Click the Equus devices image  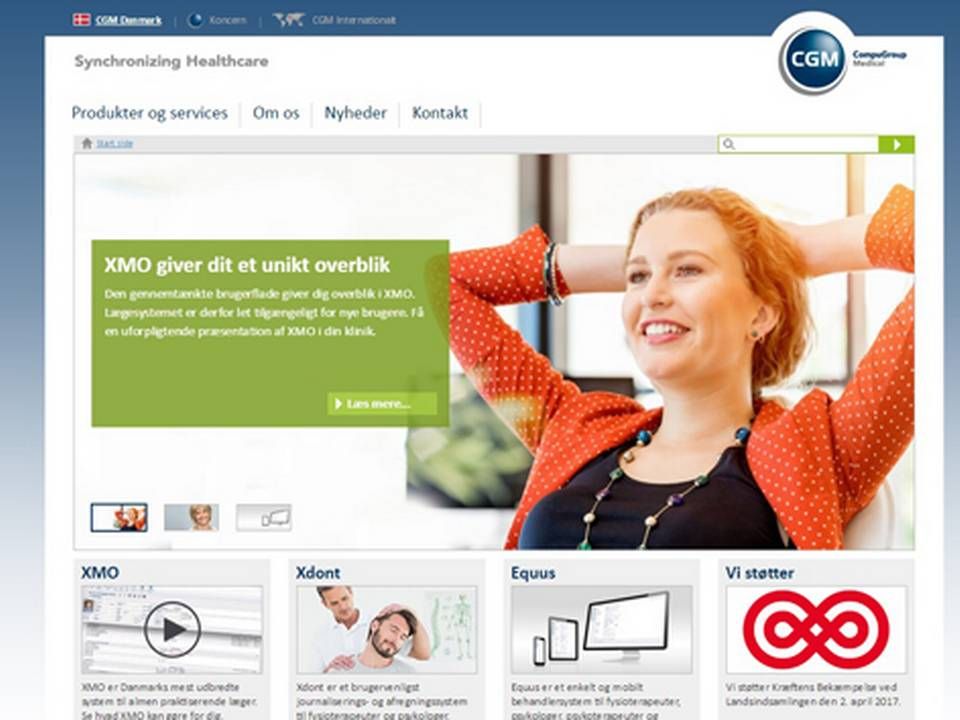(x=602, y=630)
